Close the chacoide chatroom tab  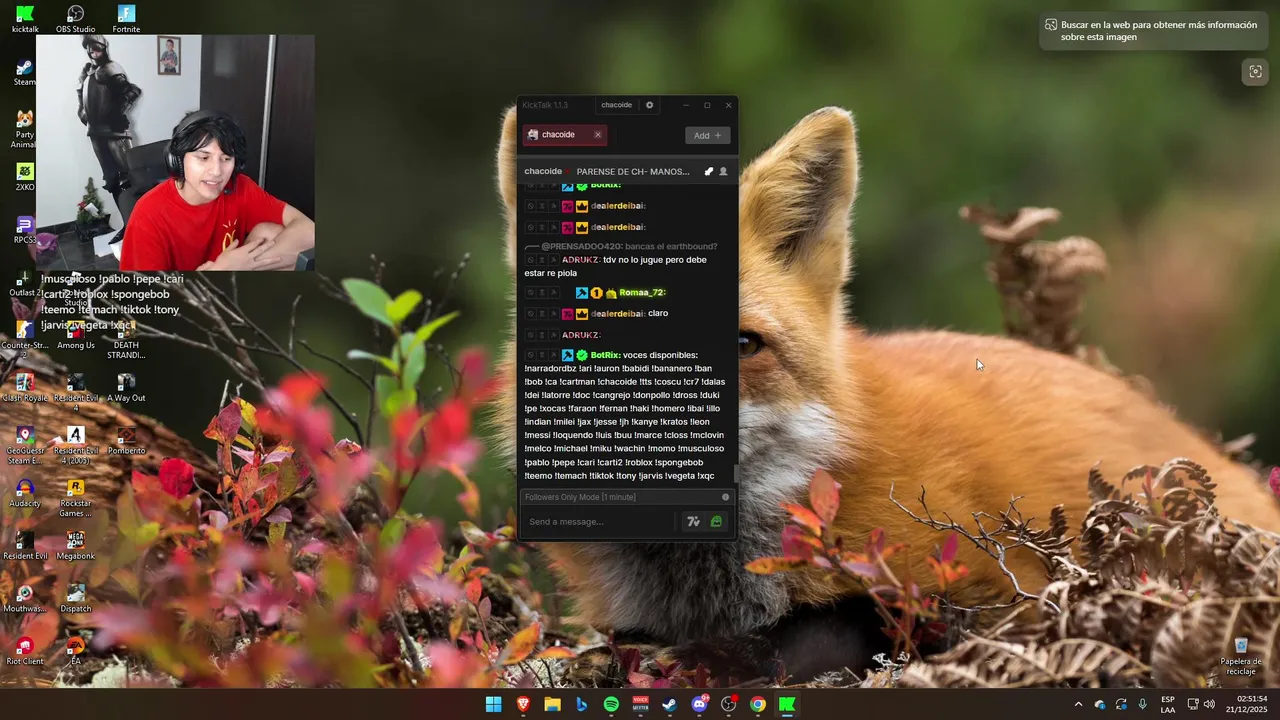598,135
